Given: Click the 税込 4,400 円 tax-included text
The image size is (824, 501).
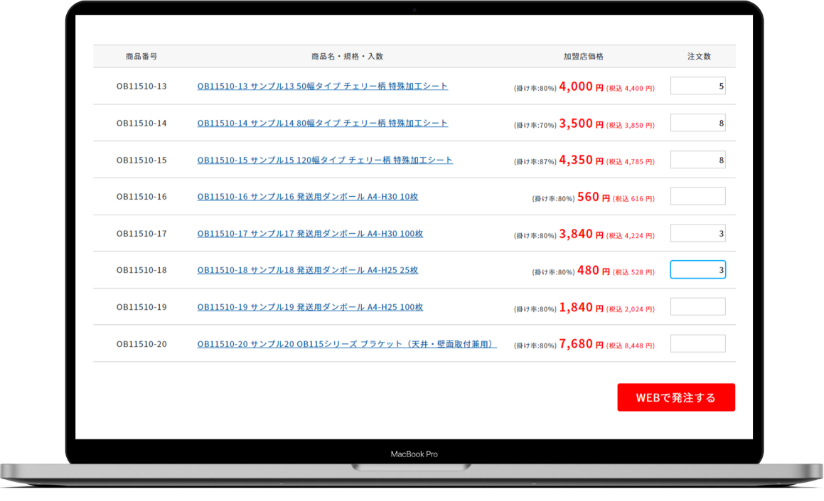Looking at the screenshot, I should (x=631, y=88).
